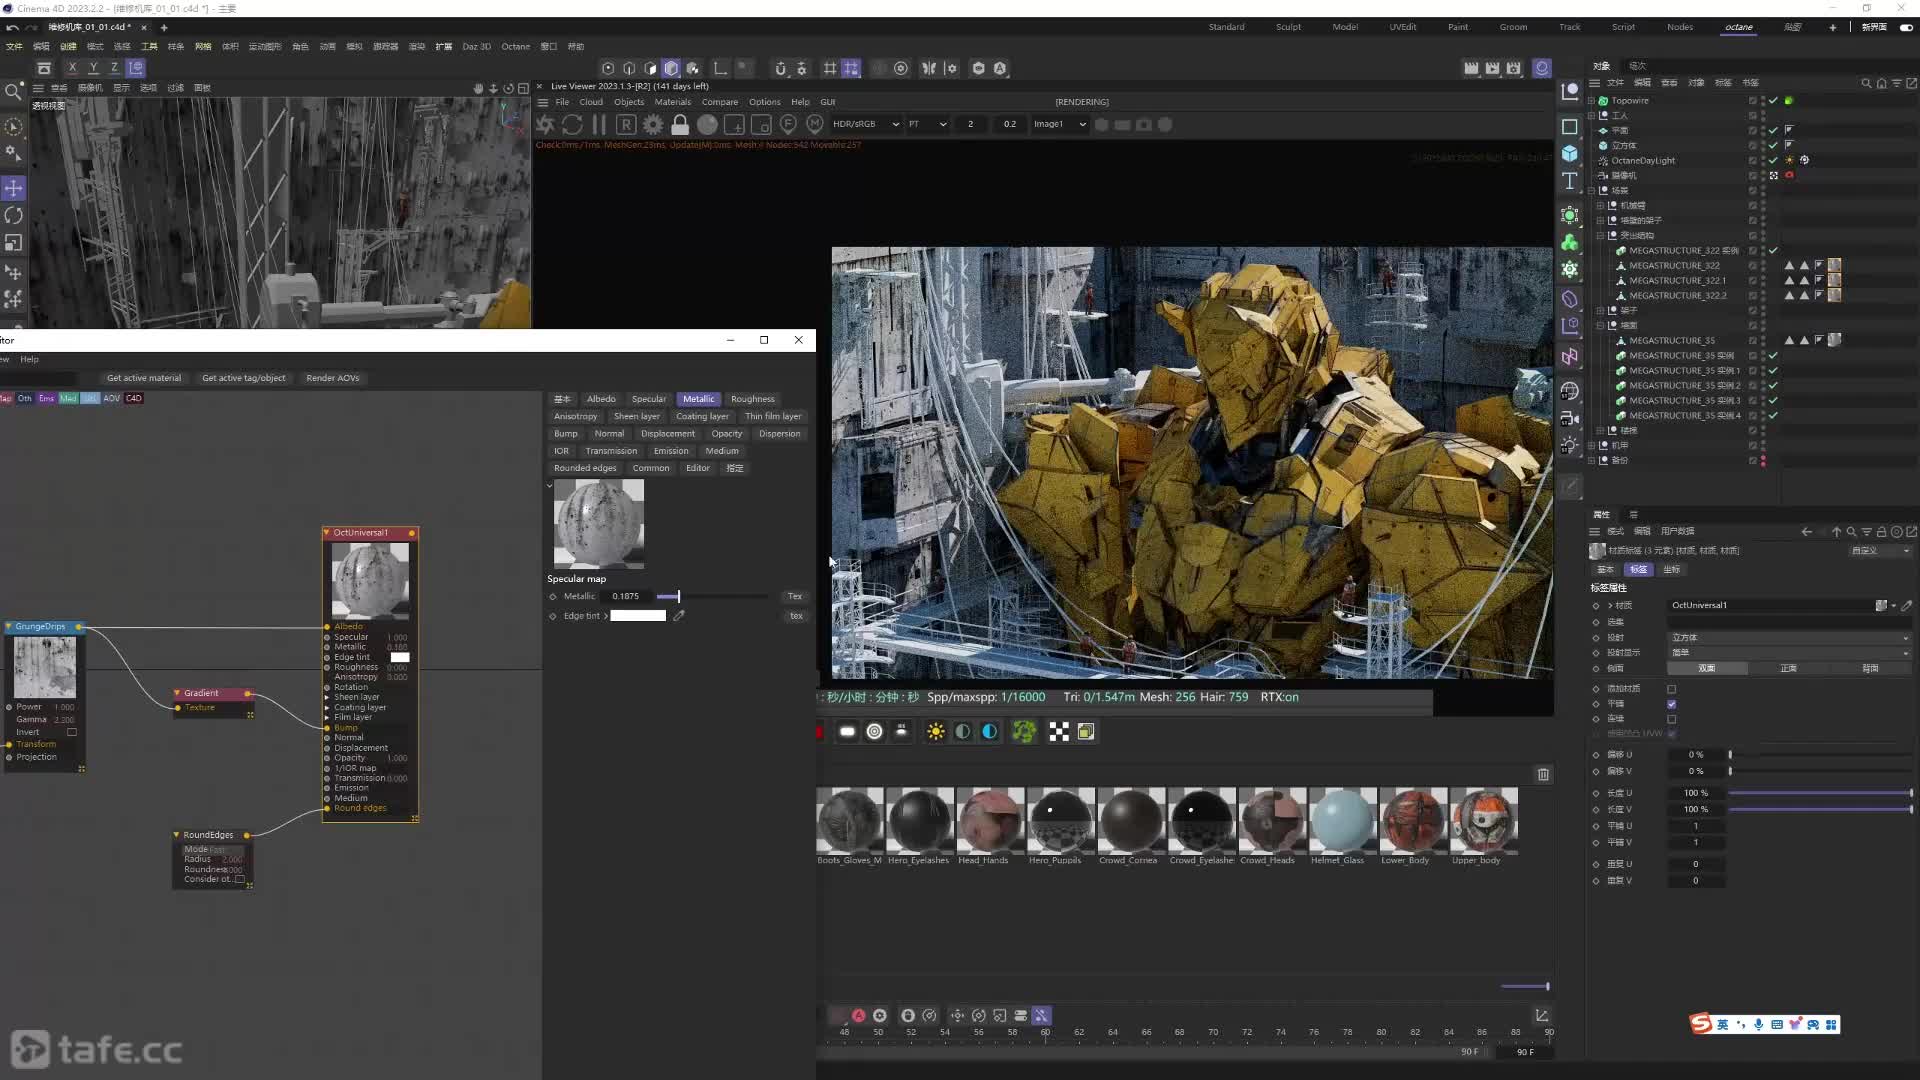Click trash icon above material thumbnails

coord(1544,774)
